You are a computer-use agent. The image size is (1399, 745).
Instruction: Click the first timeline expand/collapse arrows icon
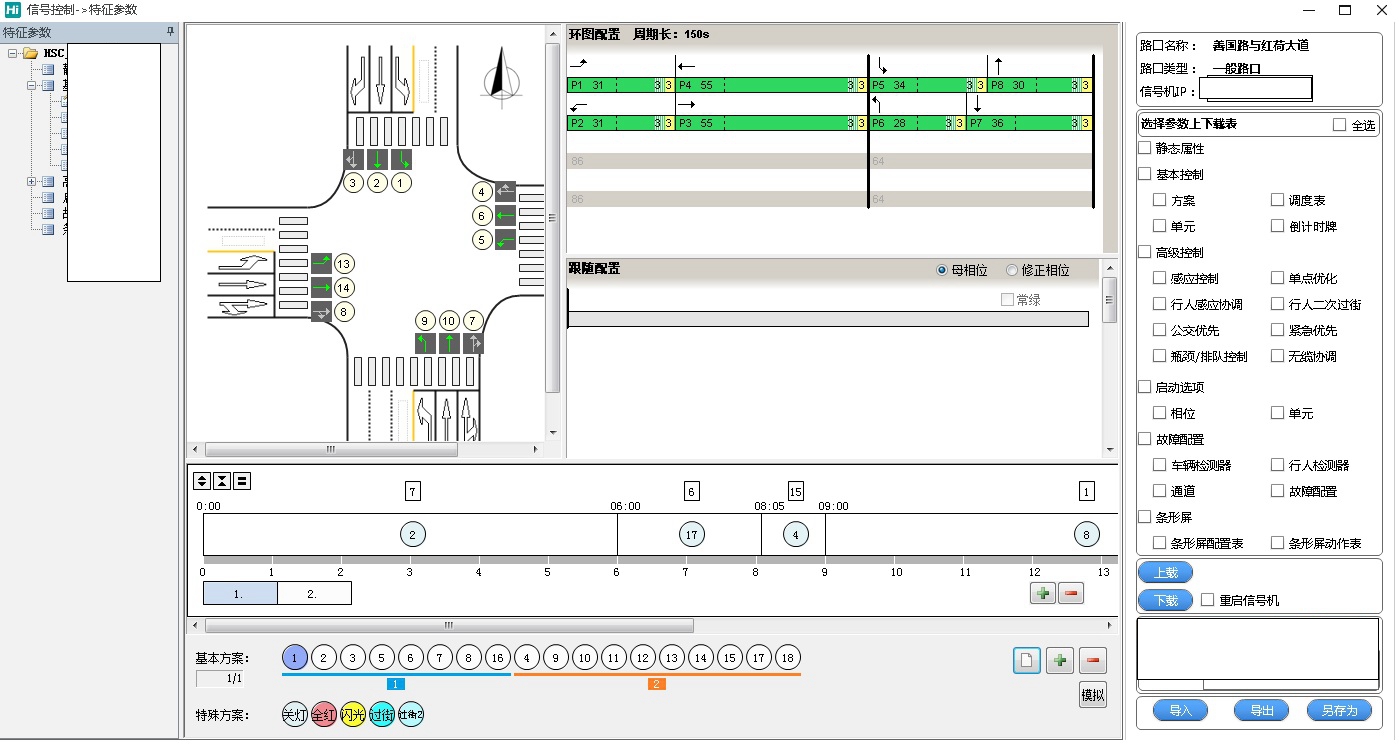pyautogui.click(x=202, y=481)
